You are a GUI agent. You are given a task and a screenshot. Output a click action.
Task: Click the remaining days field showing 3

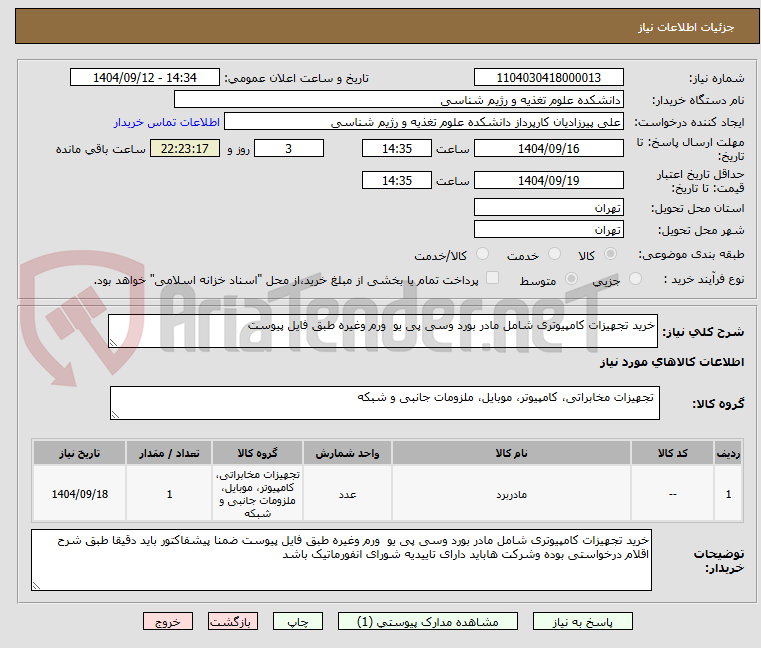point(289,149)
